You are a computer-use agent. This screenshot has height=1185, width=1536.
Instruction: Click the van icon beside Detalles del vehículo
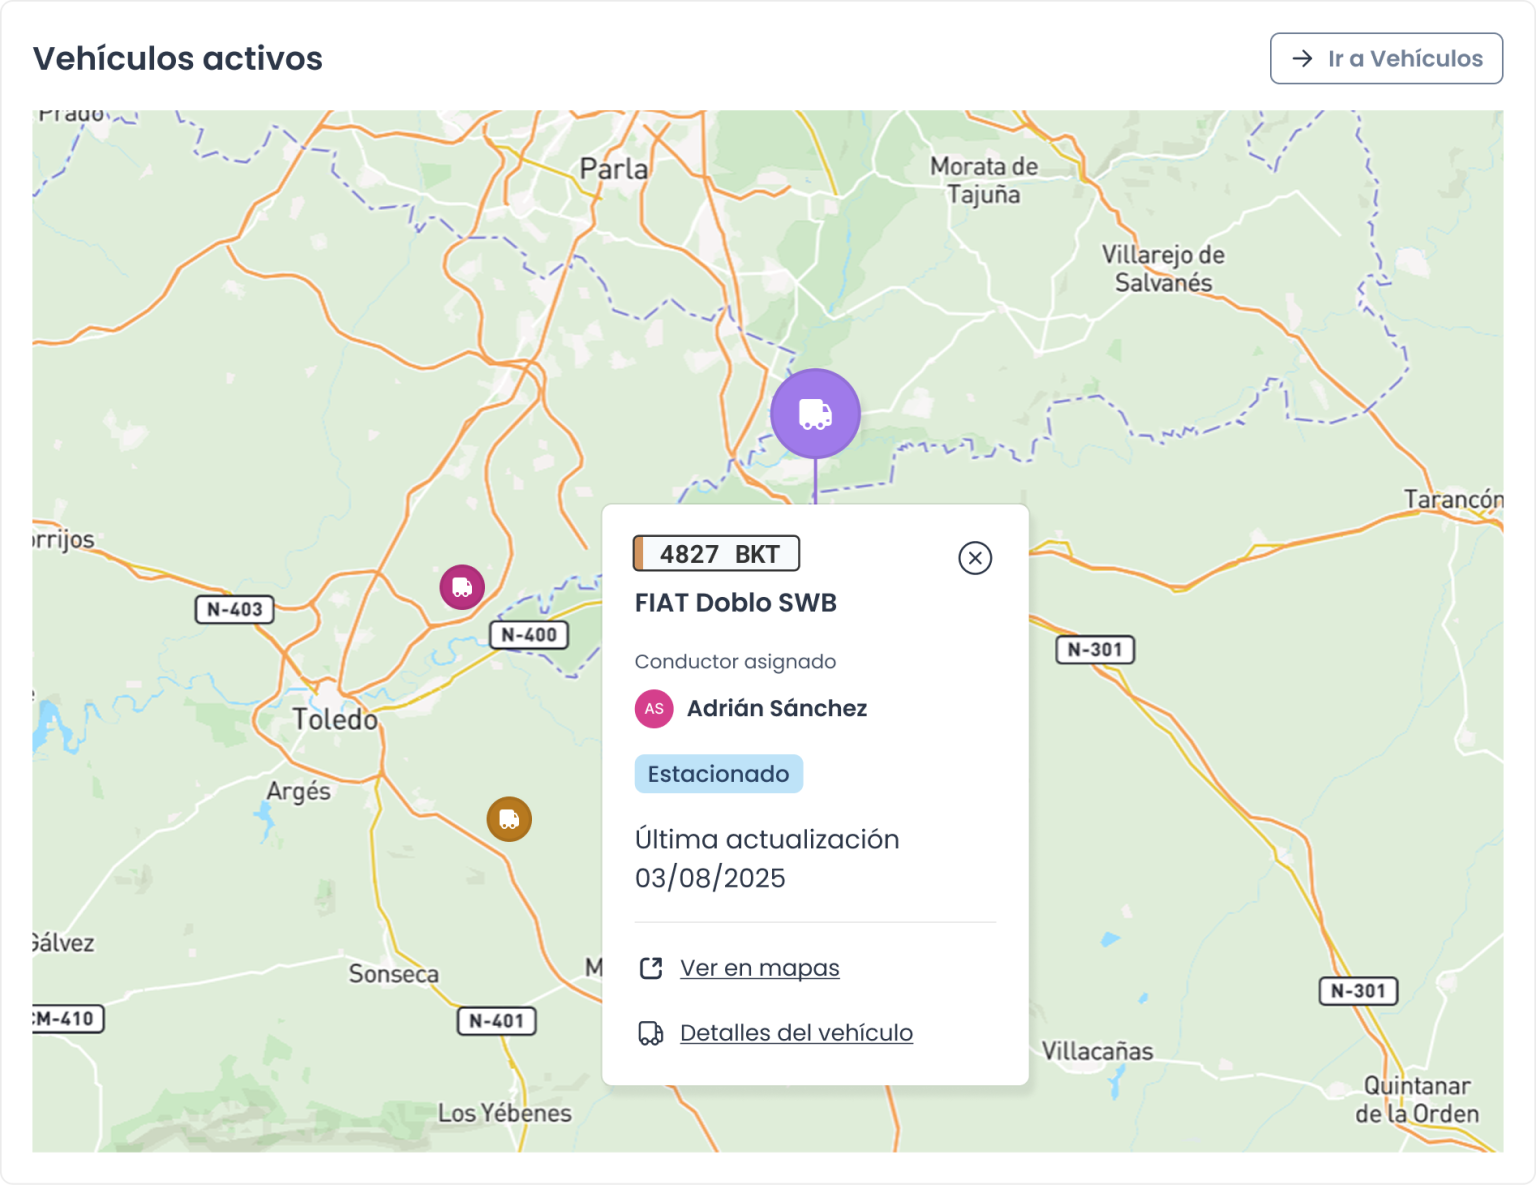(651, 1033)
